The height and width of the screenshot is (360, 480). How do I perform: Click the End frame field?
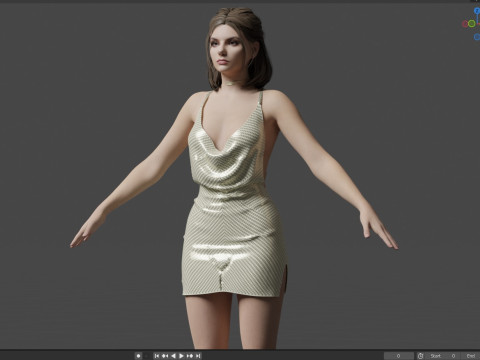(471, 356)
